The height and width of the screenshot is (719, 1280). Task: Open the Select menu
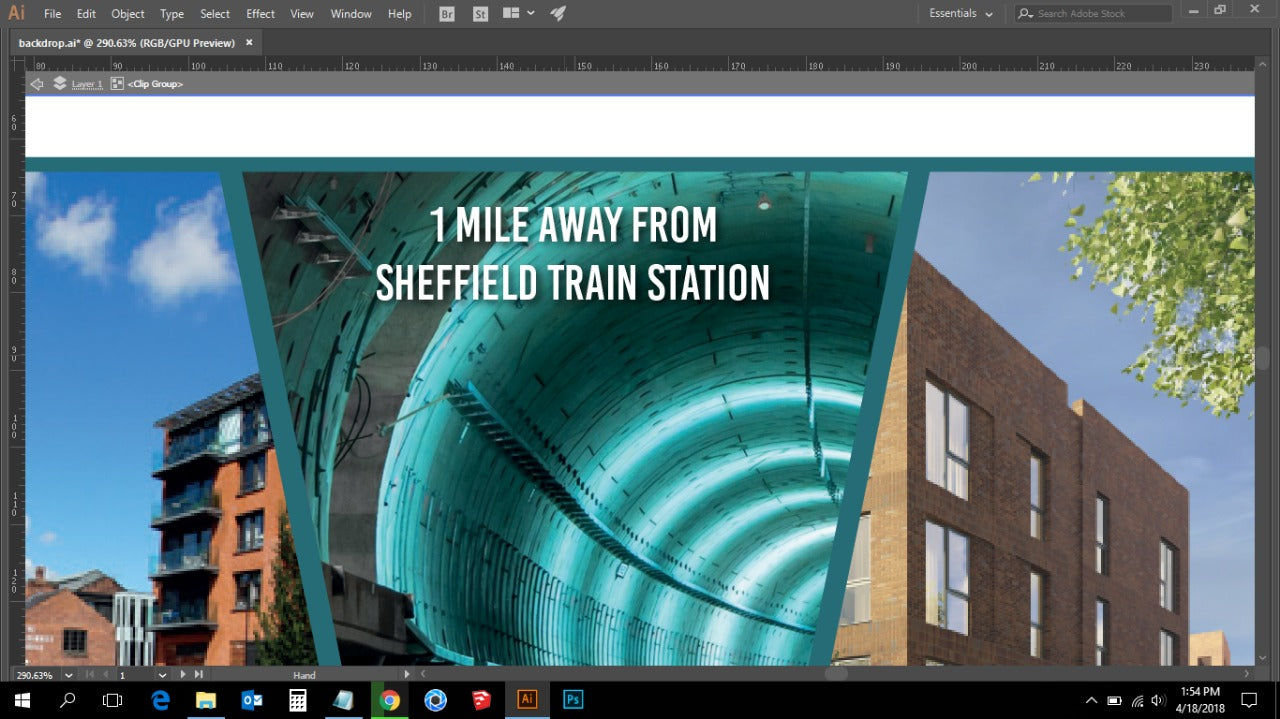pyautogui.click(x=215, y=14)
